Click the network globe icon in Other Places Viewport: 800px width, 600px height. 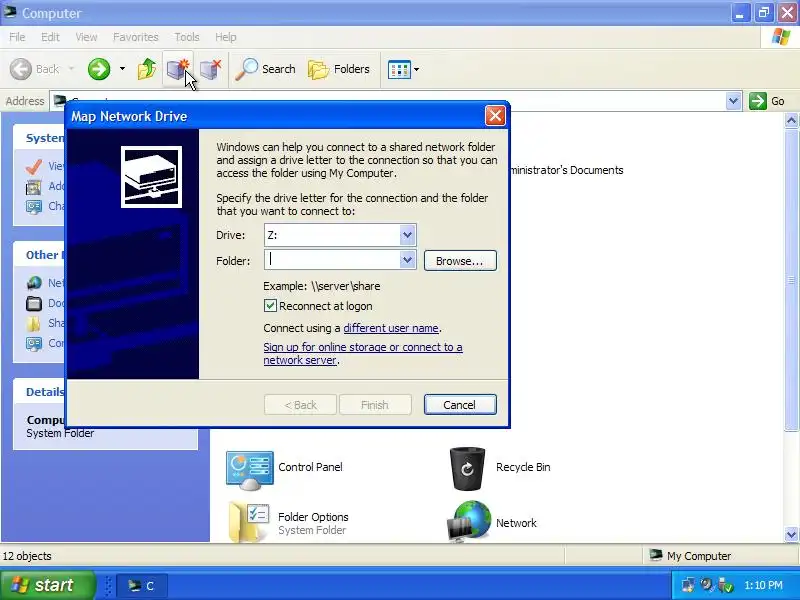(x=34, y=283)
